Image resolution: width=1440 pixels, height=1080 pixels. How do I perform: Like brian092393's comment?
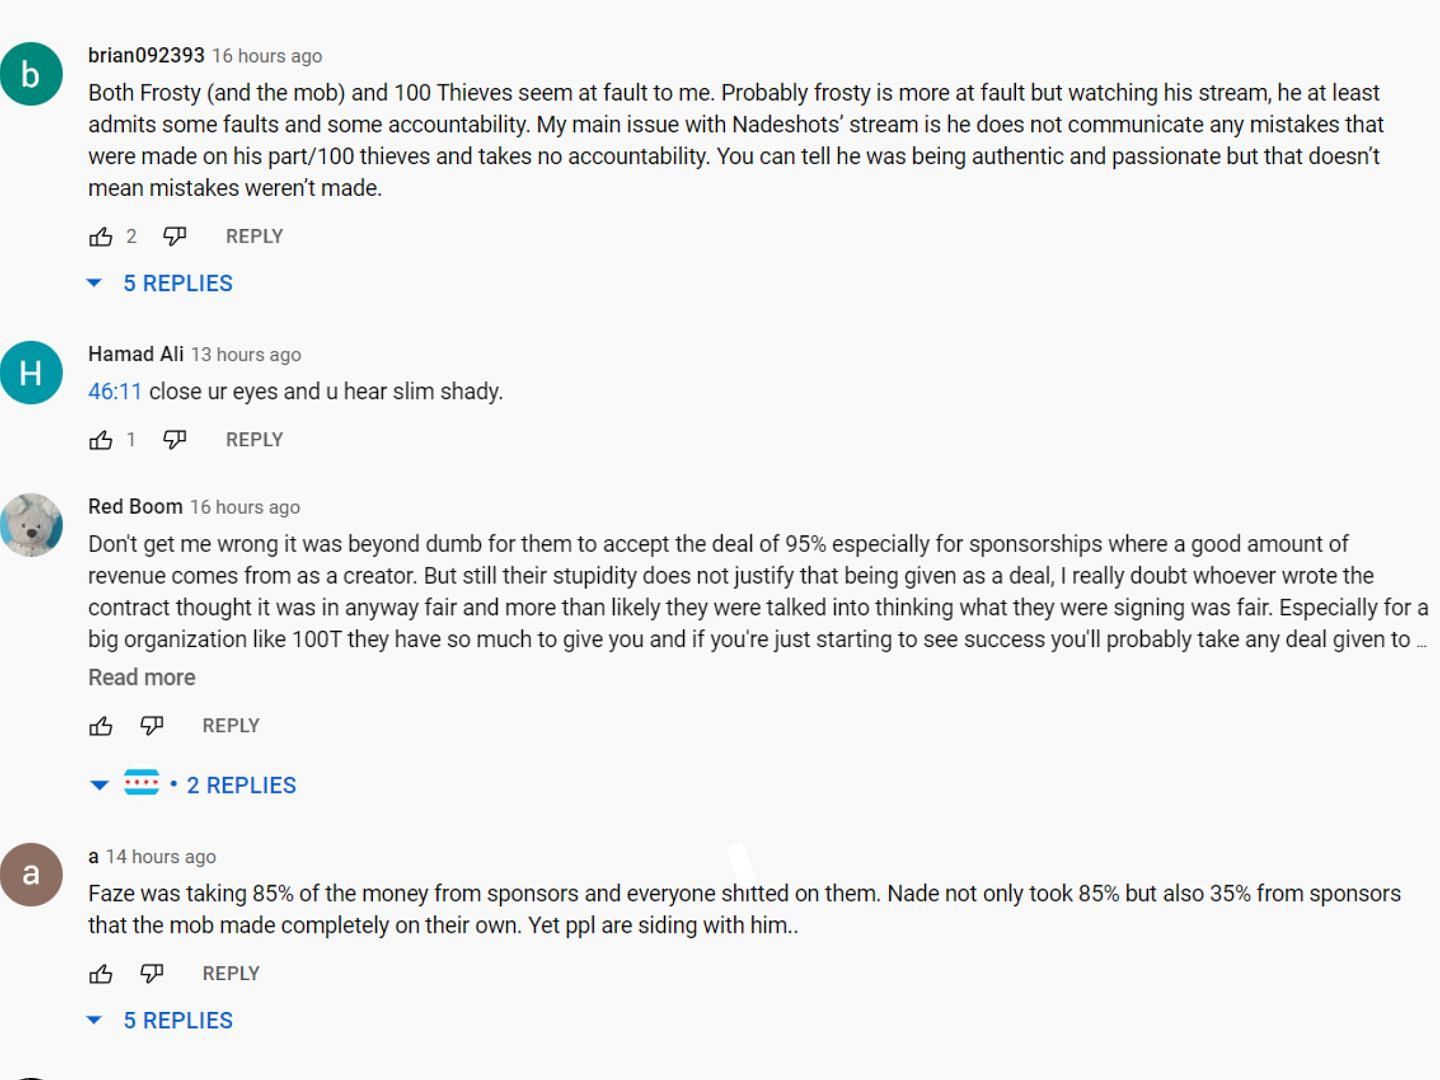pyautogui.click(x=101, y=237)
